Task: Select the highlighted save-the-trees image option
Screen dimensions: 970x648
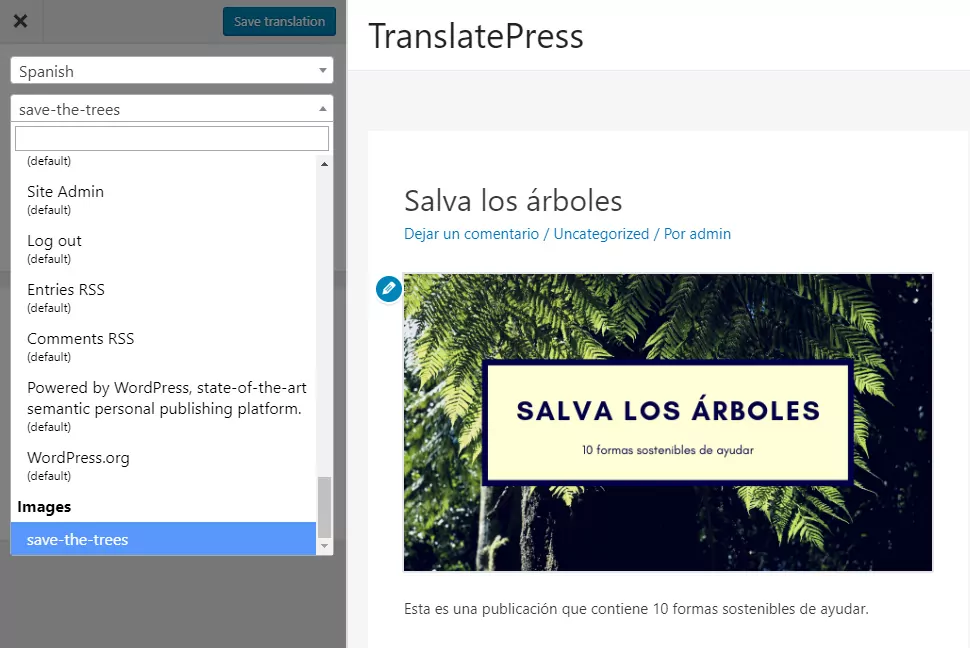Action: tap(163, 539)
